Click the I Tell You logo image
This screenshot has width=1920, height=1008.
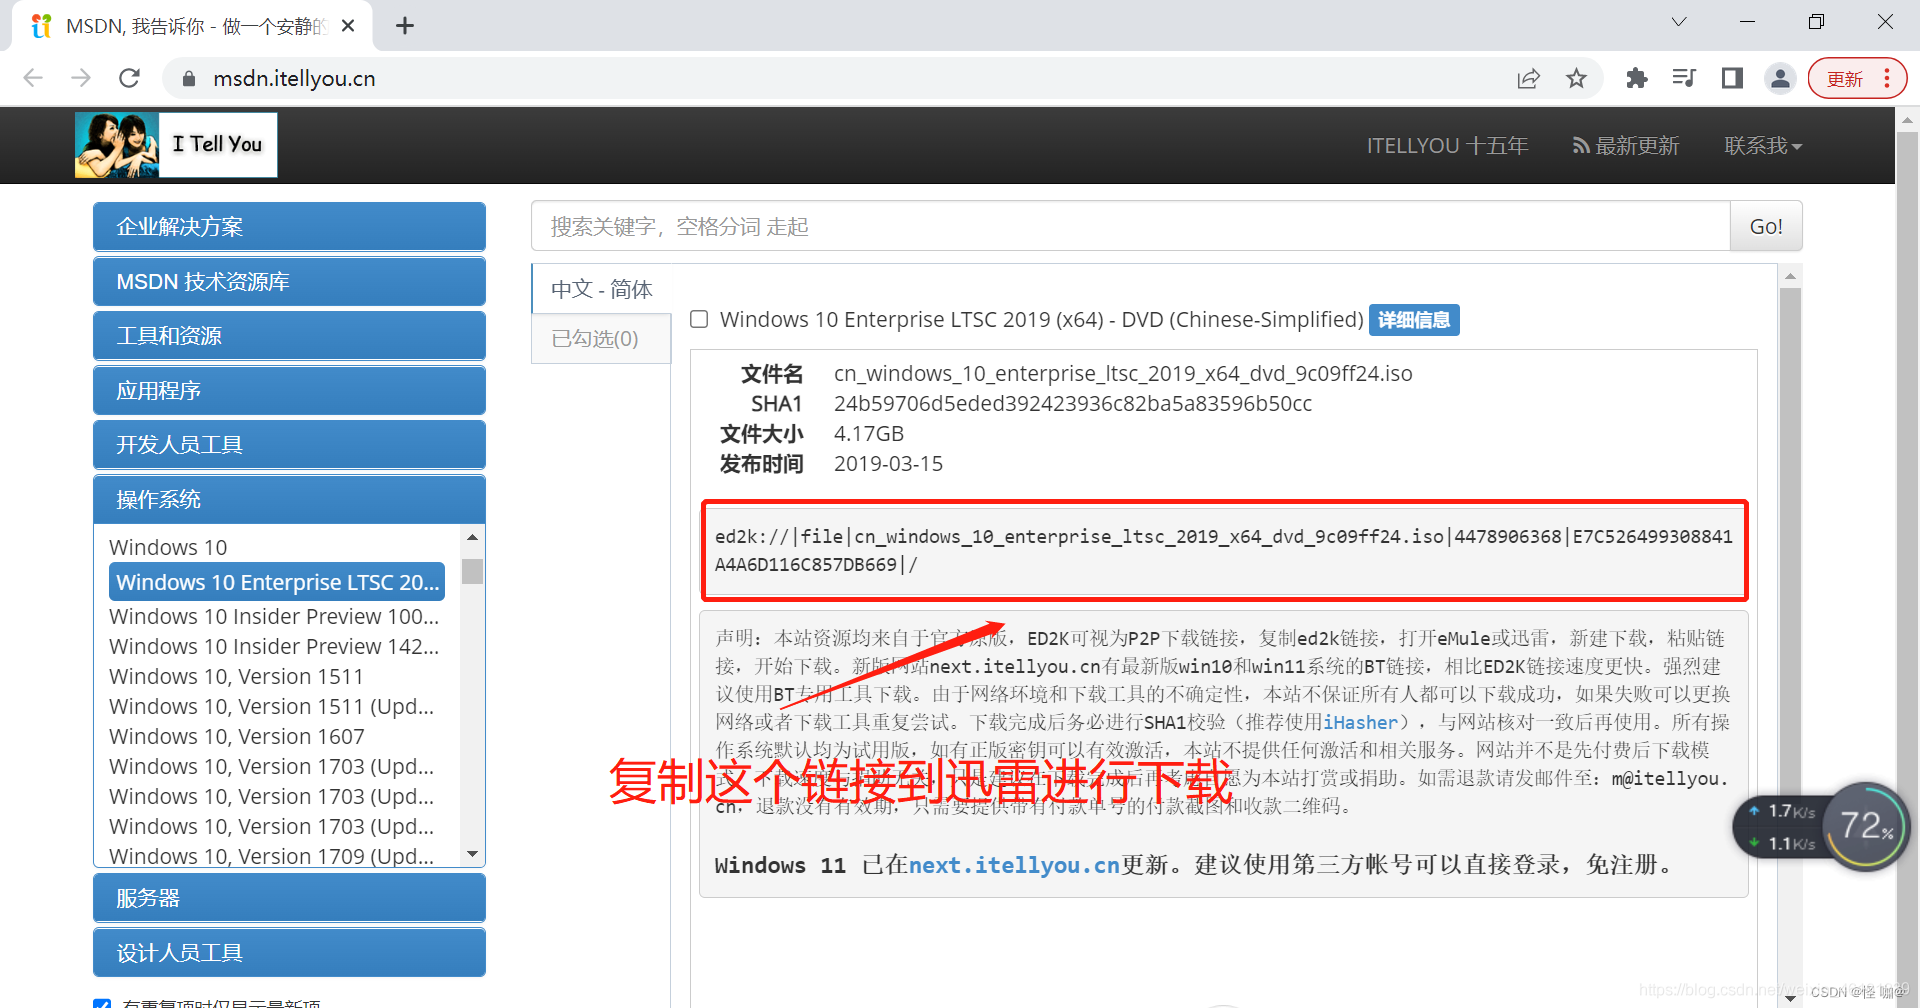click(176, 145)
